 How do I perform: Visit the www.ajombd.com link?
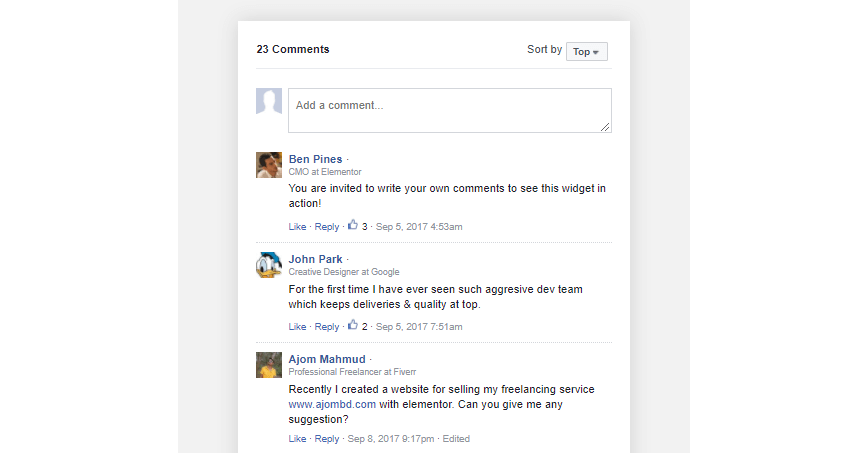pos(332,404)
